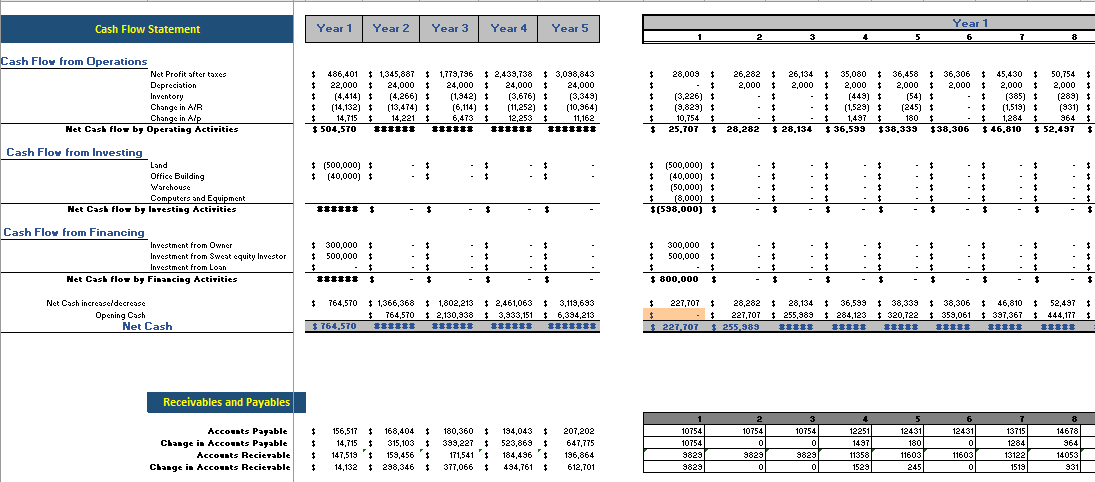Screen dimensions: 1095x482
Task: Select the monthly Year 1 gray header bar
Action: click(869, 23)
